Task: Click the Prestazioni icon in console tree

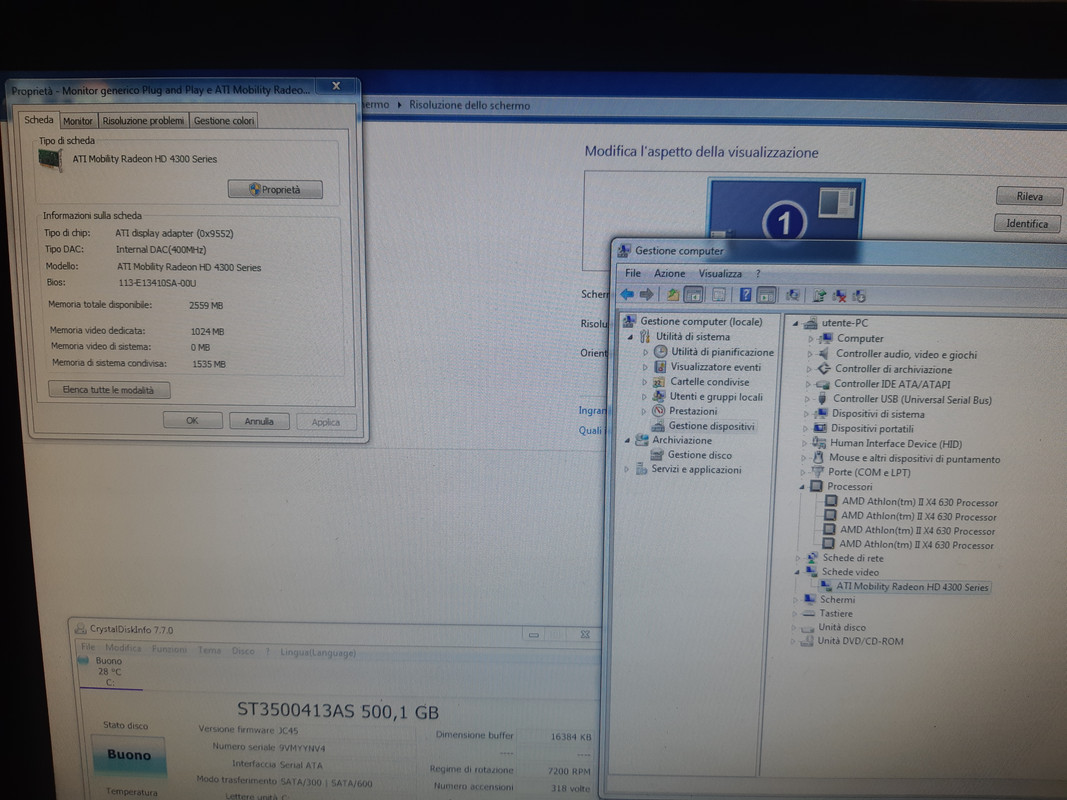Action: point(658,411)
